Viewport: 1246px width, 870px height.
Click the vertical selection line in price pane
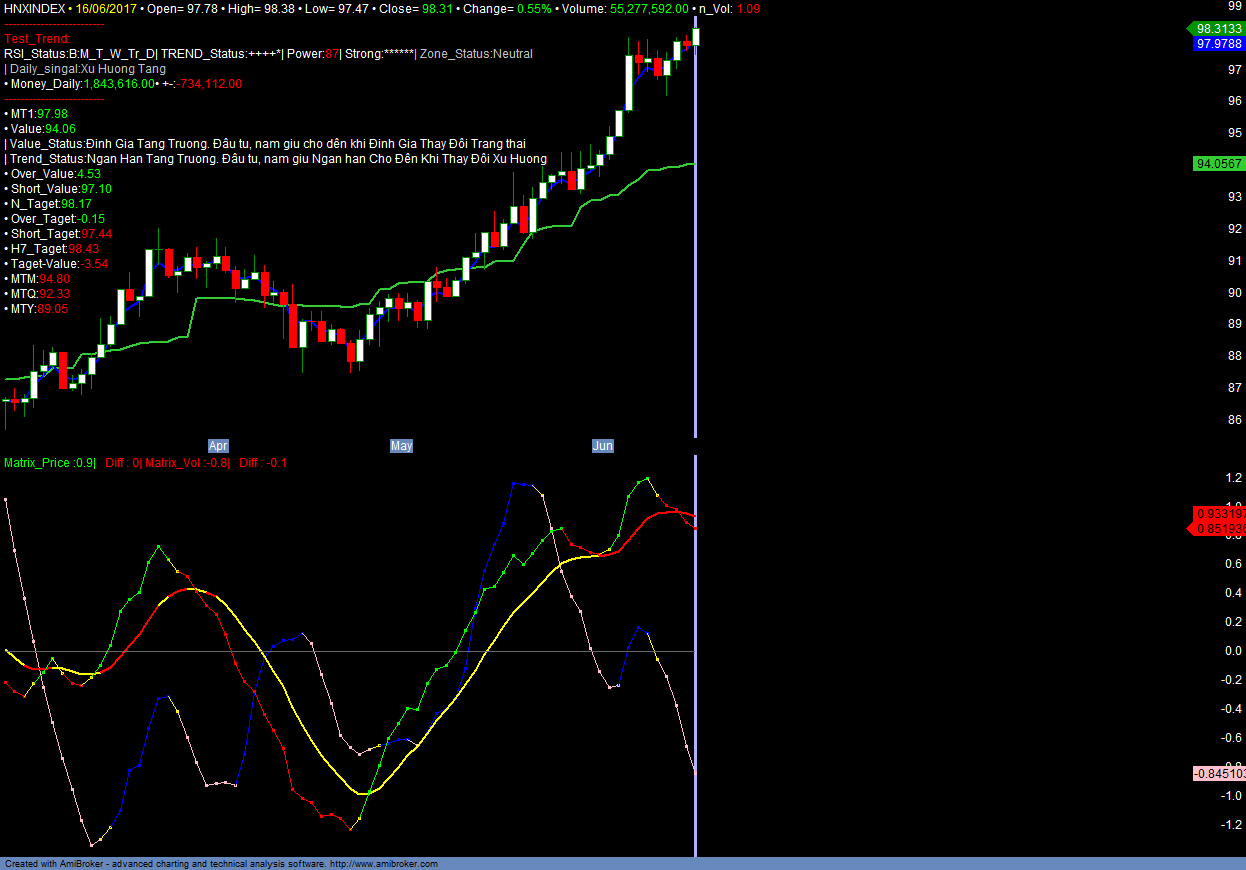click(x=695, y=250)
